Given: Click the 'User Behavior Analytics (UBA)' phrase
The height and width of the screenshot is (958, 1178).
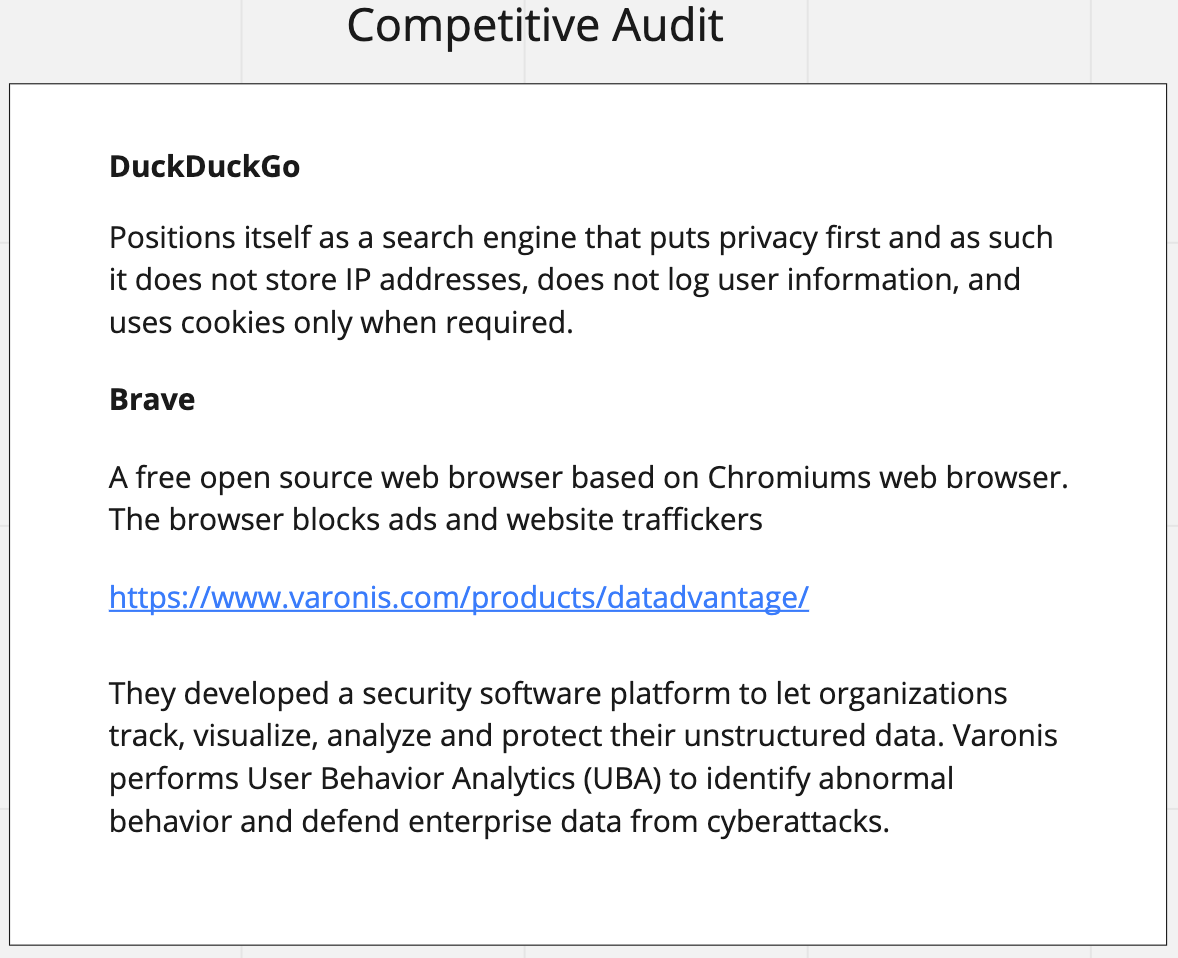Looking at the screenshot, I should (x=454, y=778).
